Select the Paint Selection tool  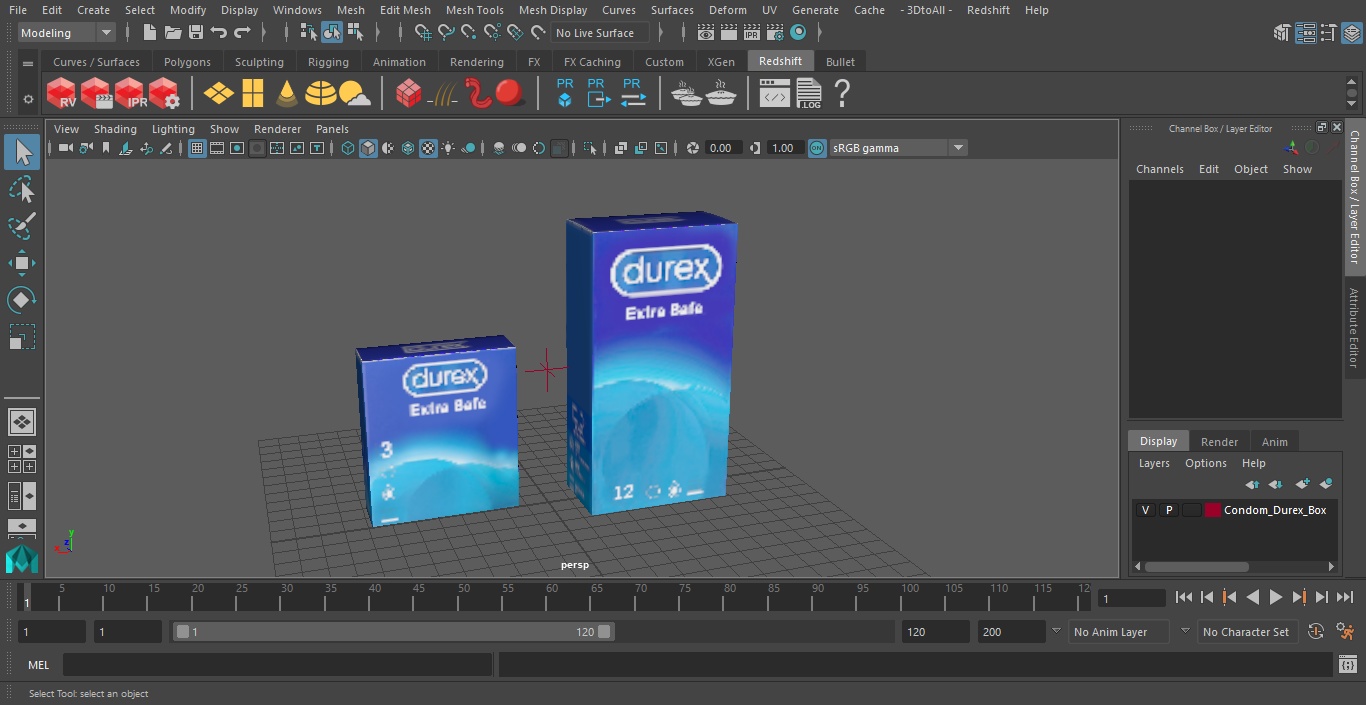pos(21,226)
